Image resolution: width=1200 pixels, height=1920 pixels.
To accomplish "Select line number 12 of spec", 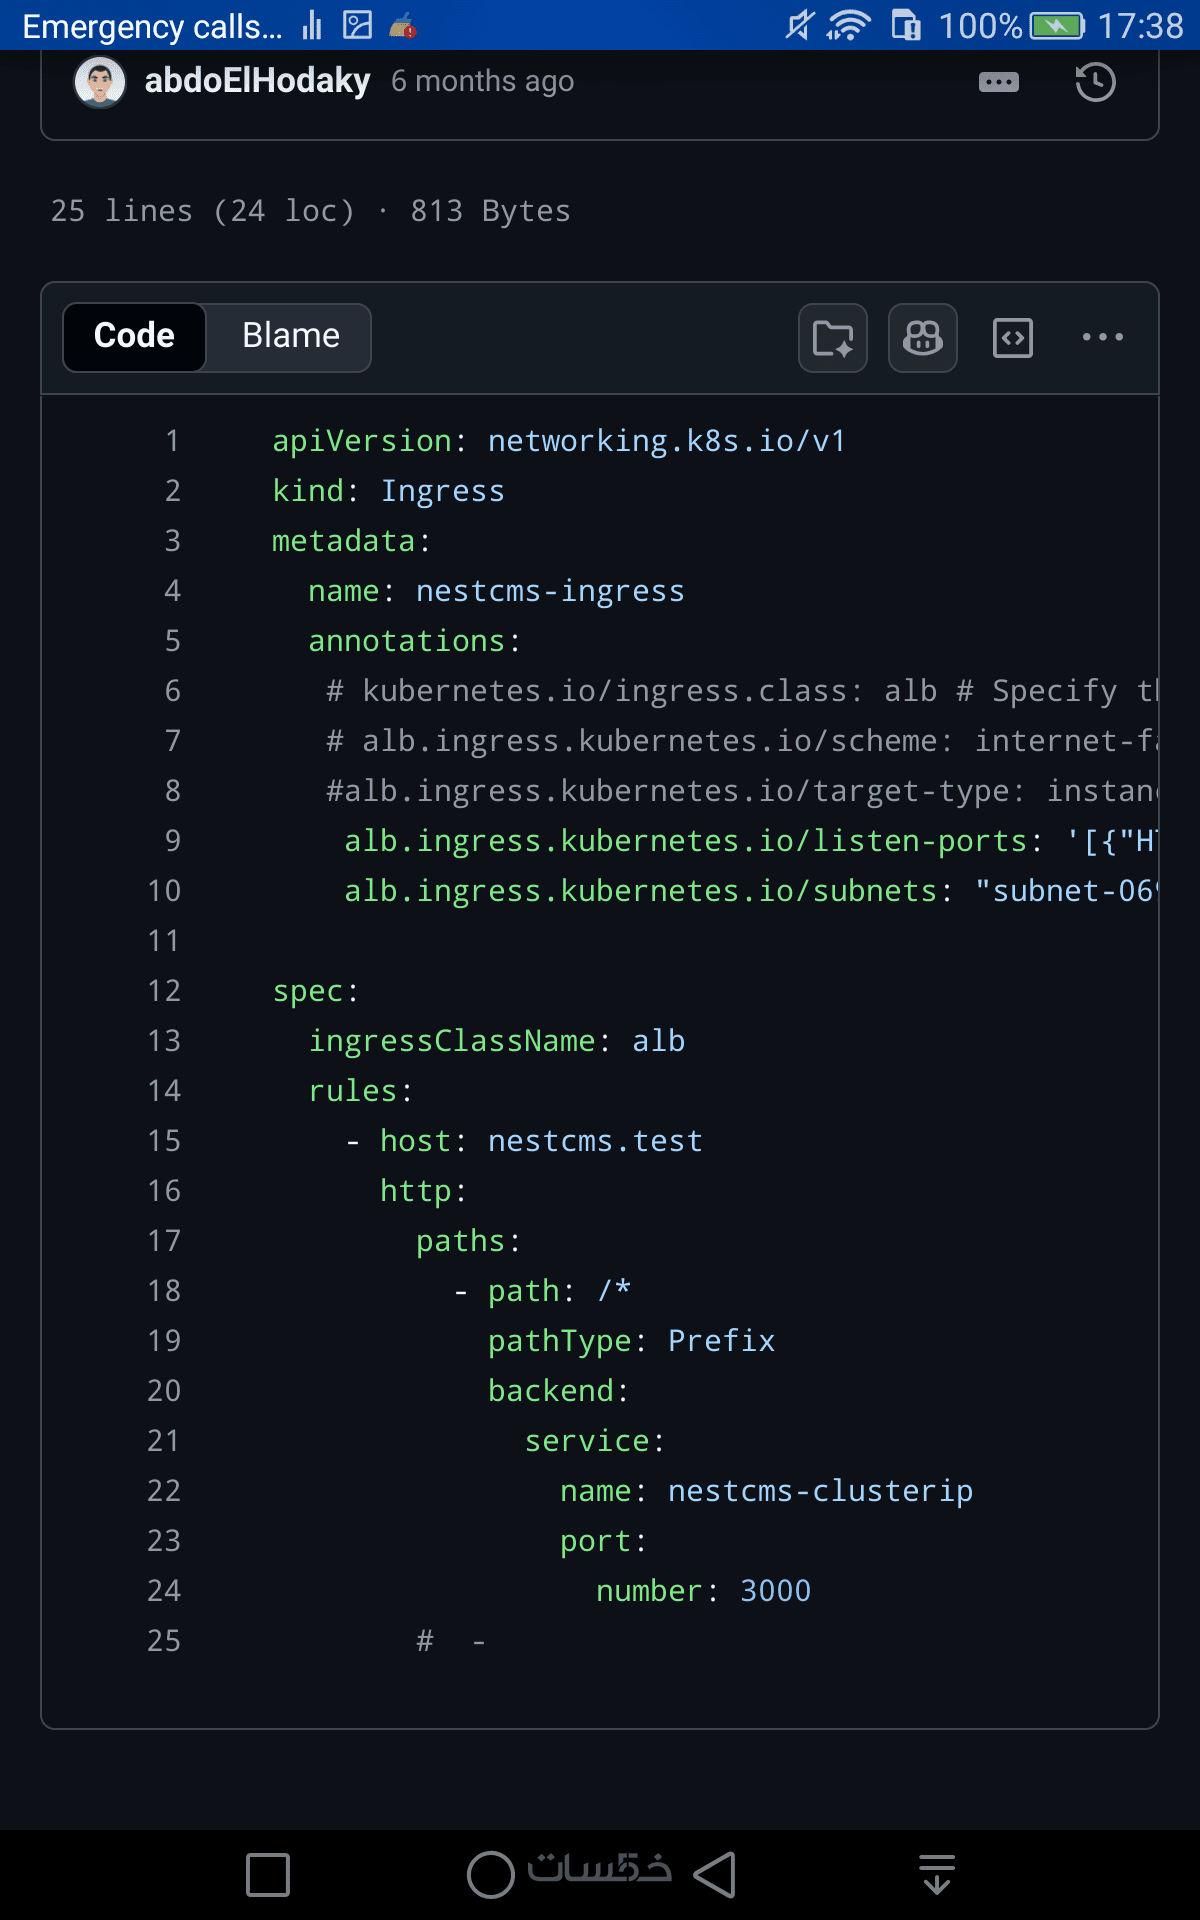I will click(x=164, y=991).
